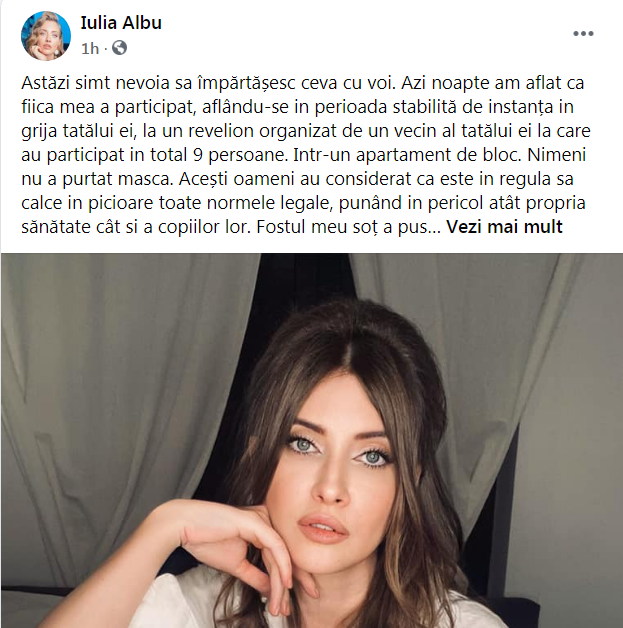Open the post via the 1h timestamp
The width and height of the screenshot is (623, 628).
[90, 48]
